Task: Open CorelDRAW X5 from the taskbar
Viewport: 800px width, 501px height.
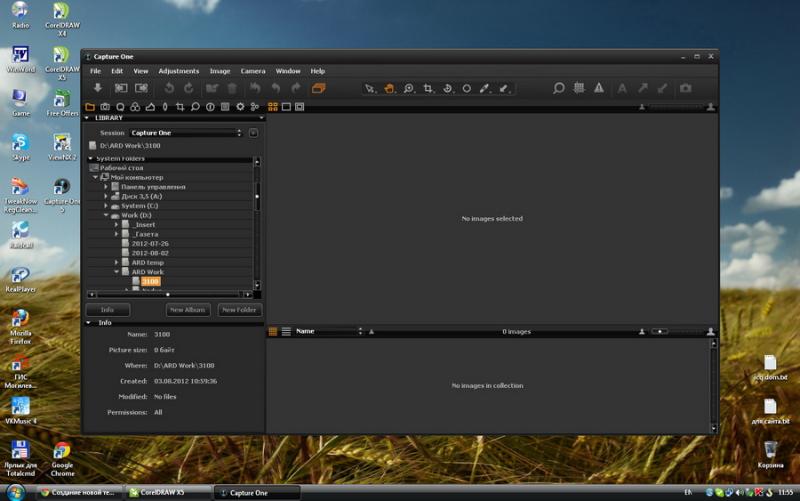Action: [168, 492]
